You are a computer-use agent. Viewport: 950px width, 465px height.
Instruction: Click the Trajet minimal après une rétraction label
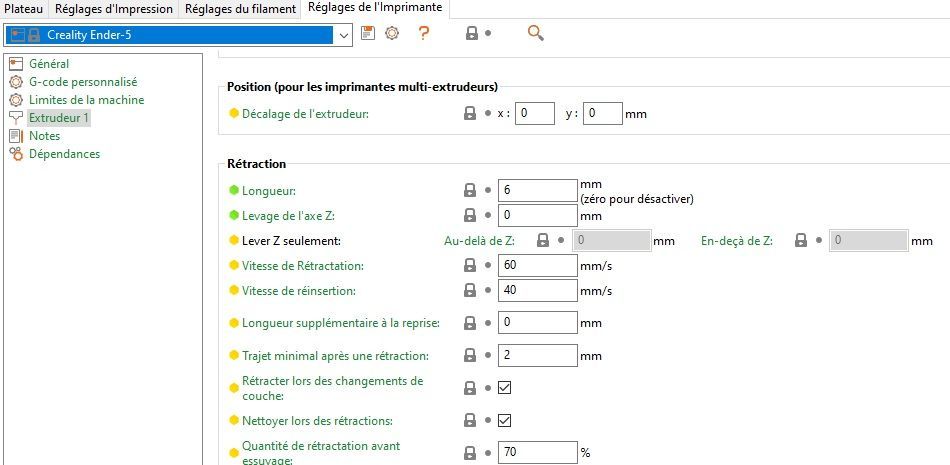335,356
